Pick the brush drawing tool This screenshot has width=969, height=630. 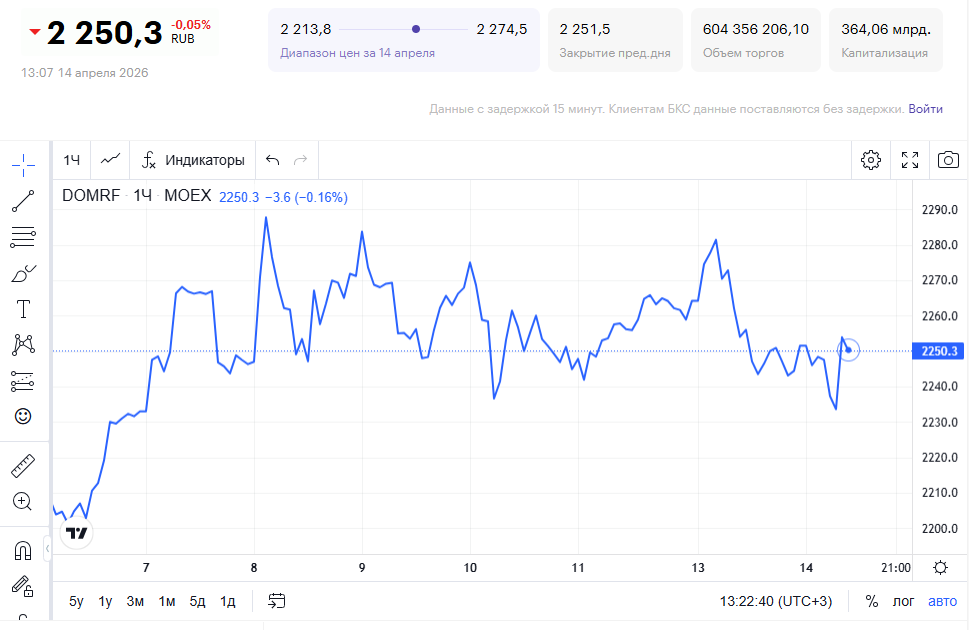coord(22,272)
